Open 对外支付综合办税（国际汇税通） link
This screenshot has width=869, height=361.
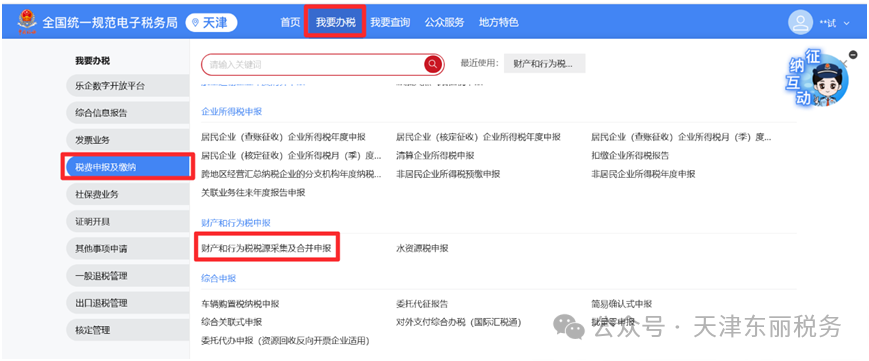(x=459, y=322)
